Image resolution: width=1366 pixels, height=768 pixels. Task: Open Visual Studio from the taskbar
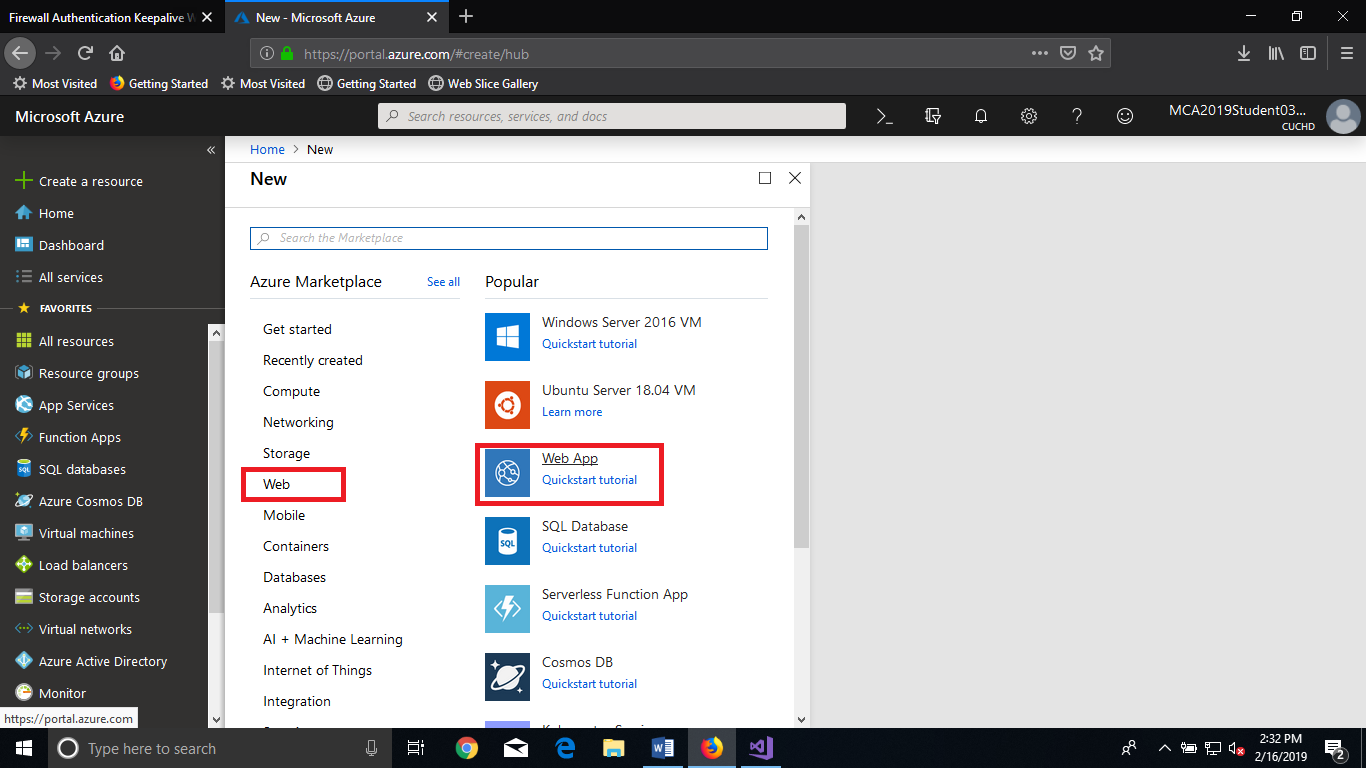point(760,748)
